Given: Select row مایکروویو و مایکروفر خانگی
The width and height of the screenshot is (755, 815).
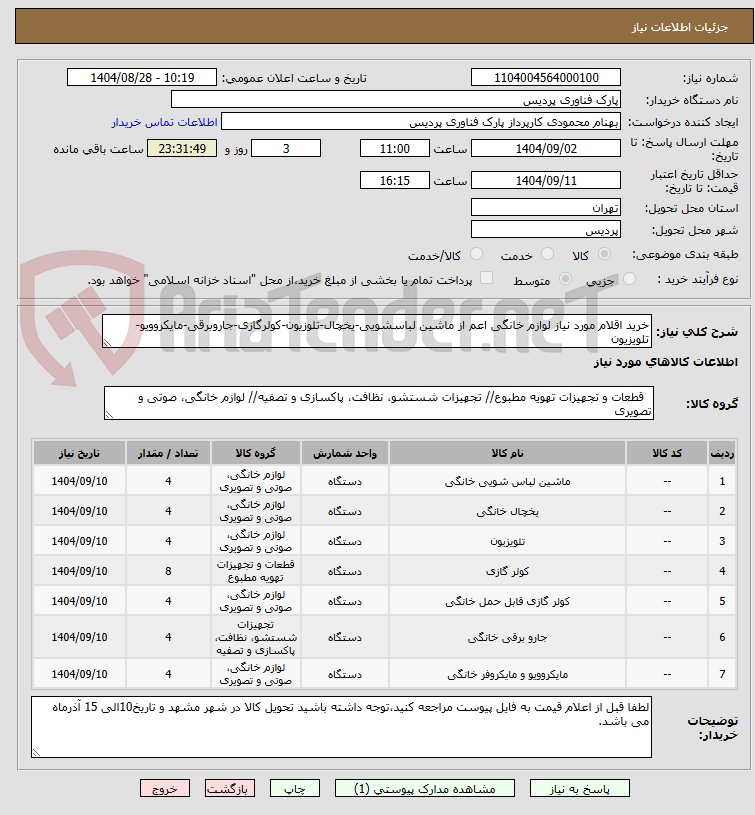Looking at the screenshot, I should [385, 674].
